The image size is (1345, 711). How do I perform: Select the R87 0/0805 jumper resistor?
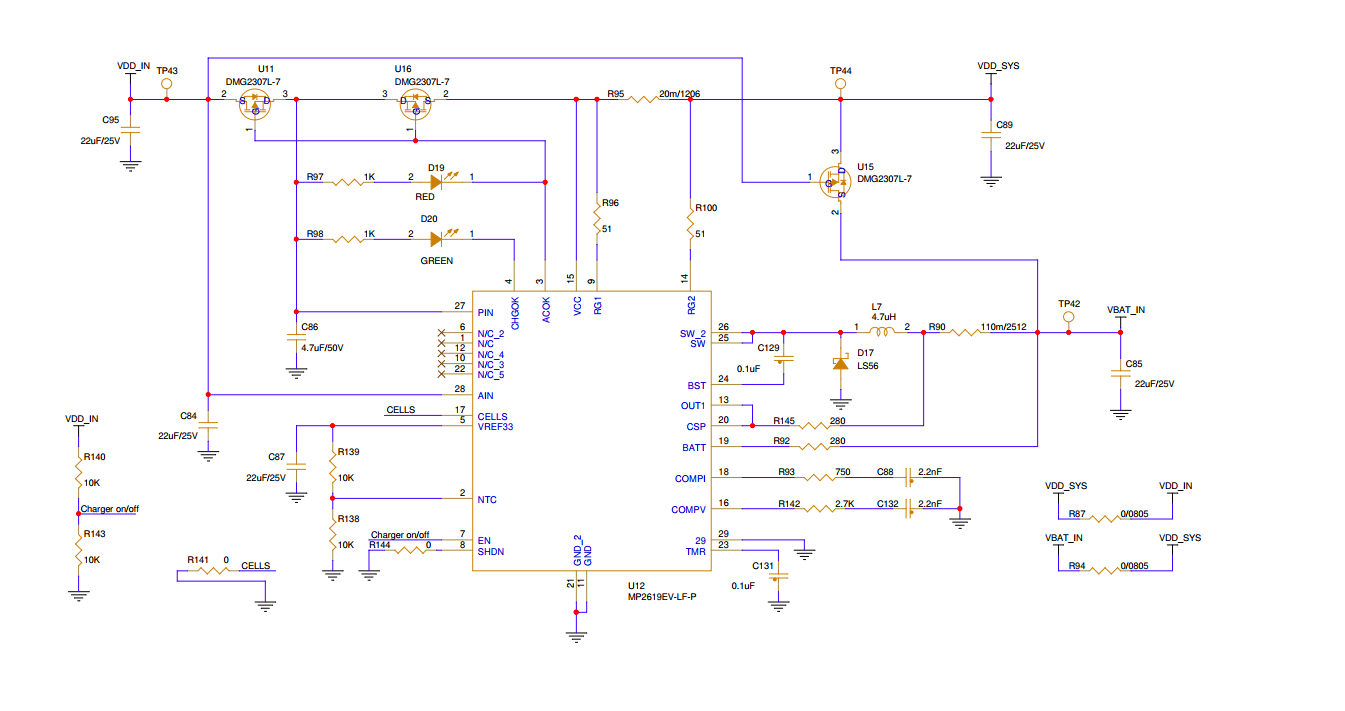click(x=1106, y=519)
